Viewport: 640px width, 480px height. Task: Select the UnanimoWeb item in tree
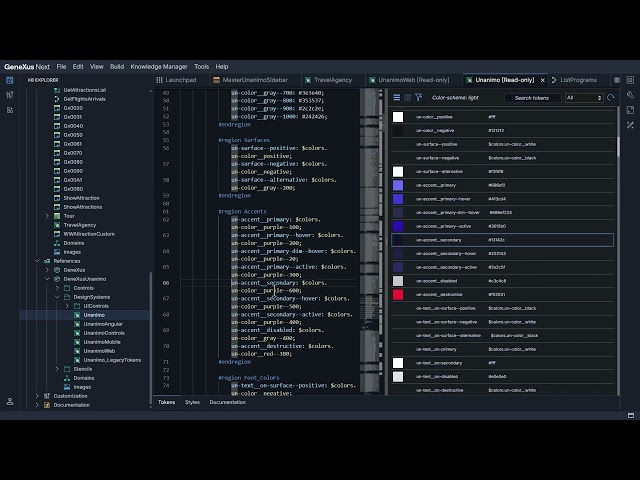pos(99,351)
